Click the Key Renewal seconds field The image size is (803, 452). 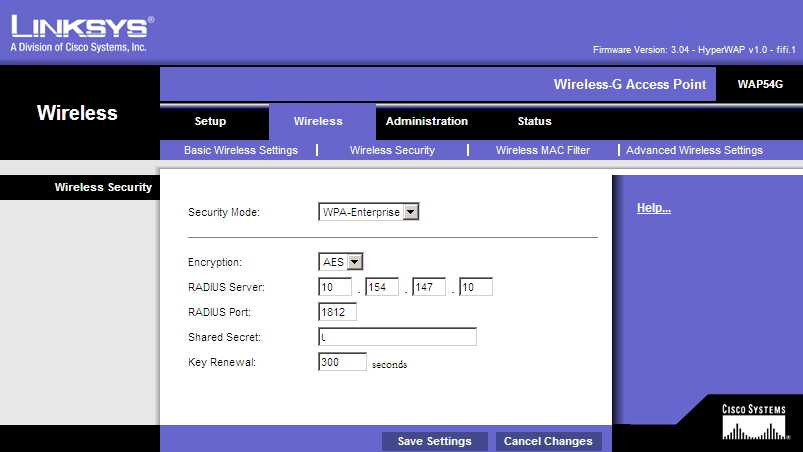click(342, 362)
